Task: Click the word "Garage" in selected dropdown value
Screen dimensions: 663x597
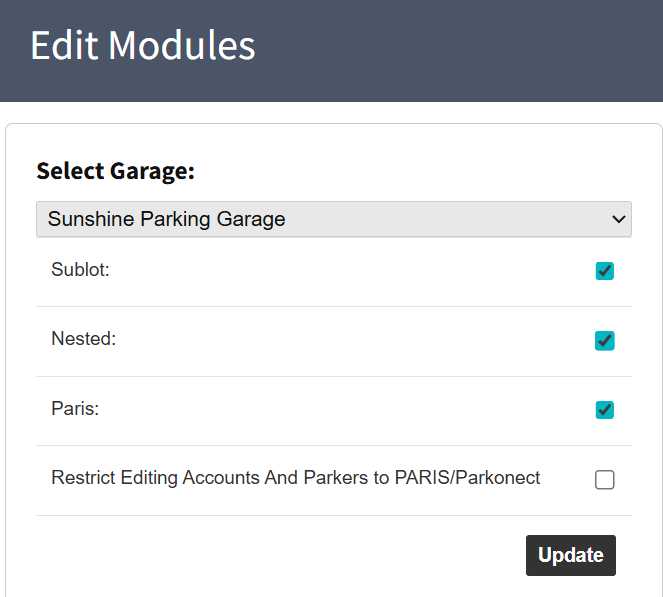Action: [252, 219]
